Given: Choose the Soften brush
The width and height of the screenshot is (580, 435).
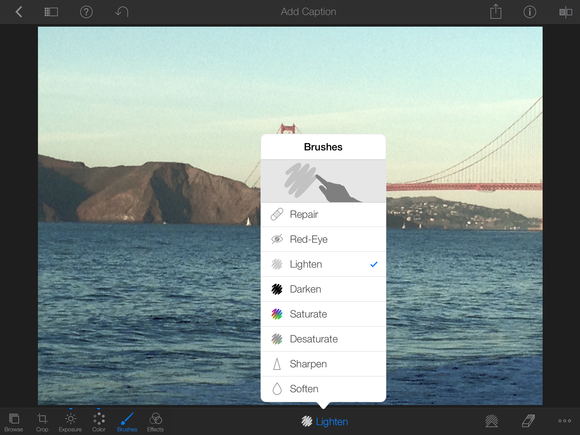Looking at the screenshot, I should 323,389.
